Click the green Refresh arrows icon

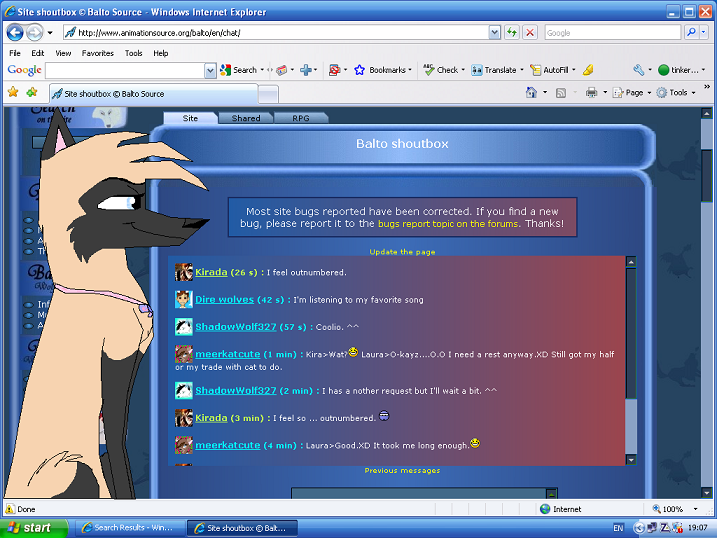(x=512, y=32)
